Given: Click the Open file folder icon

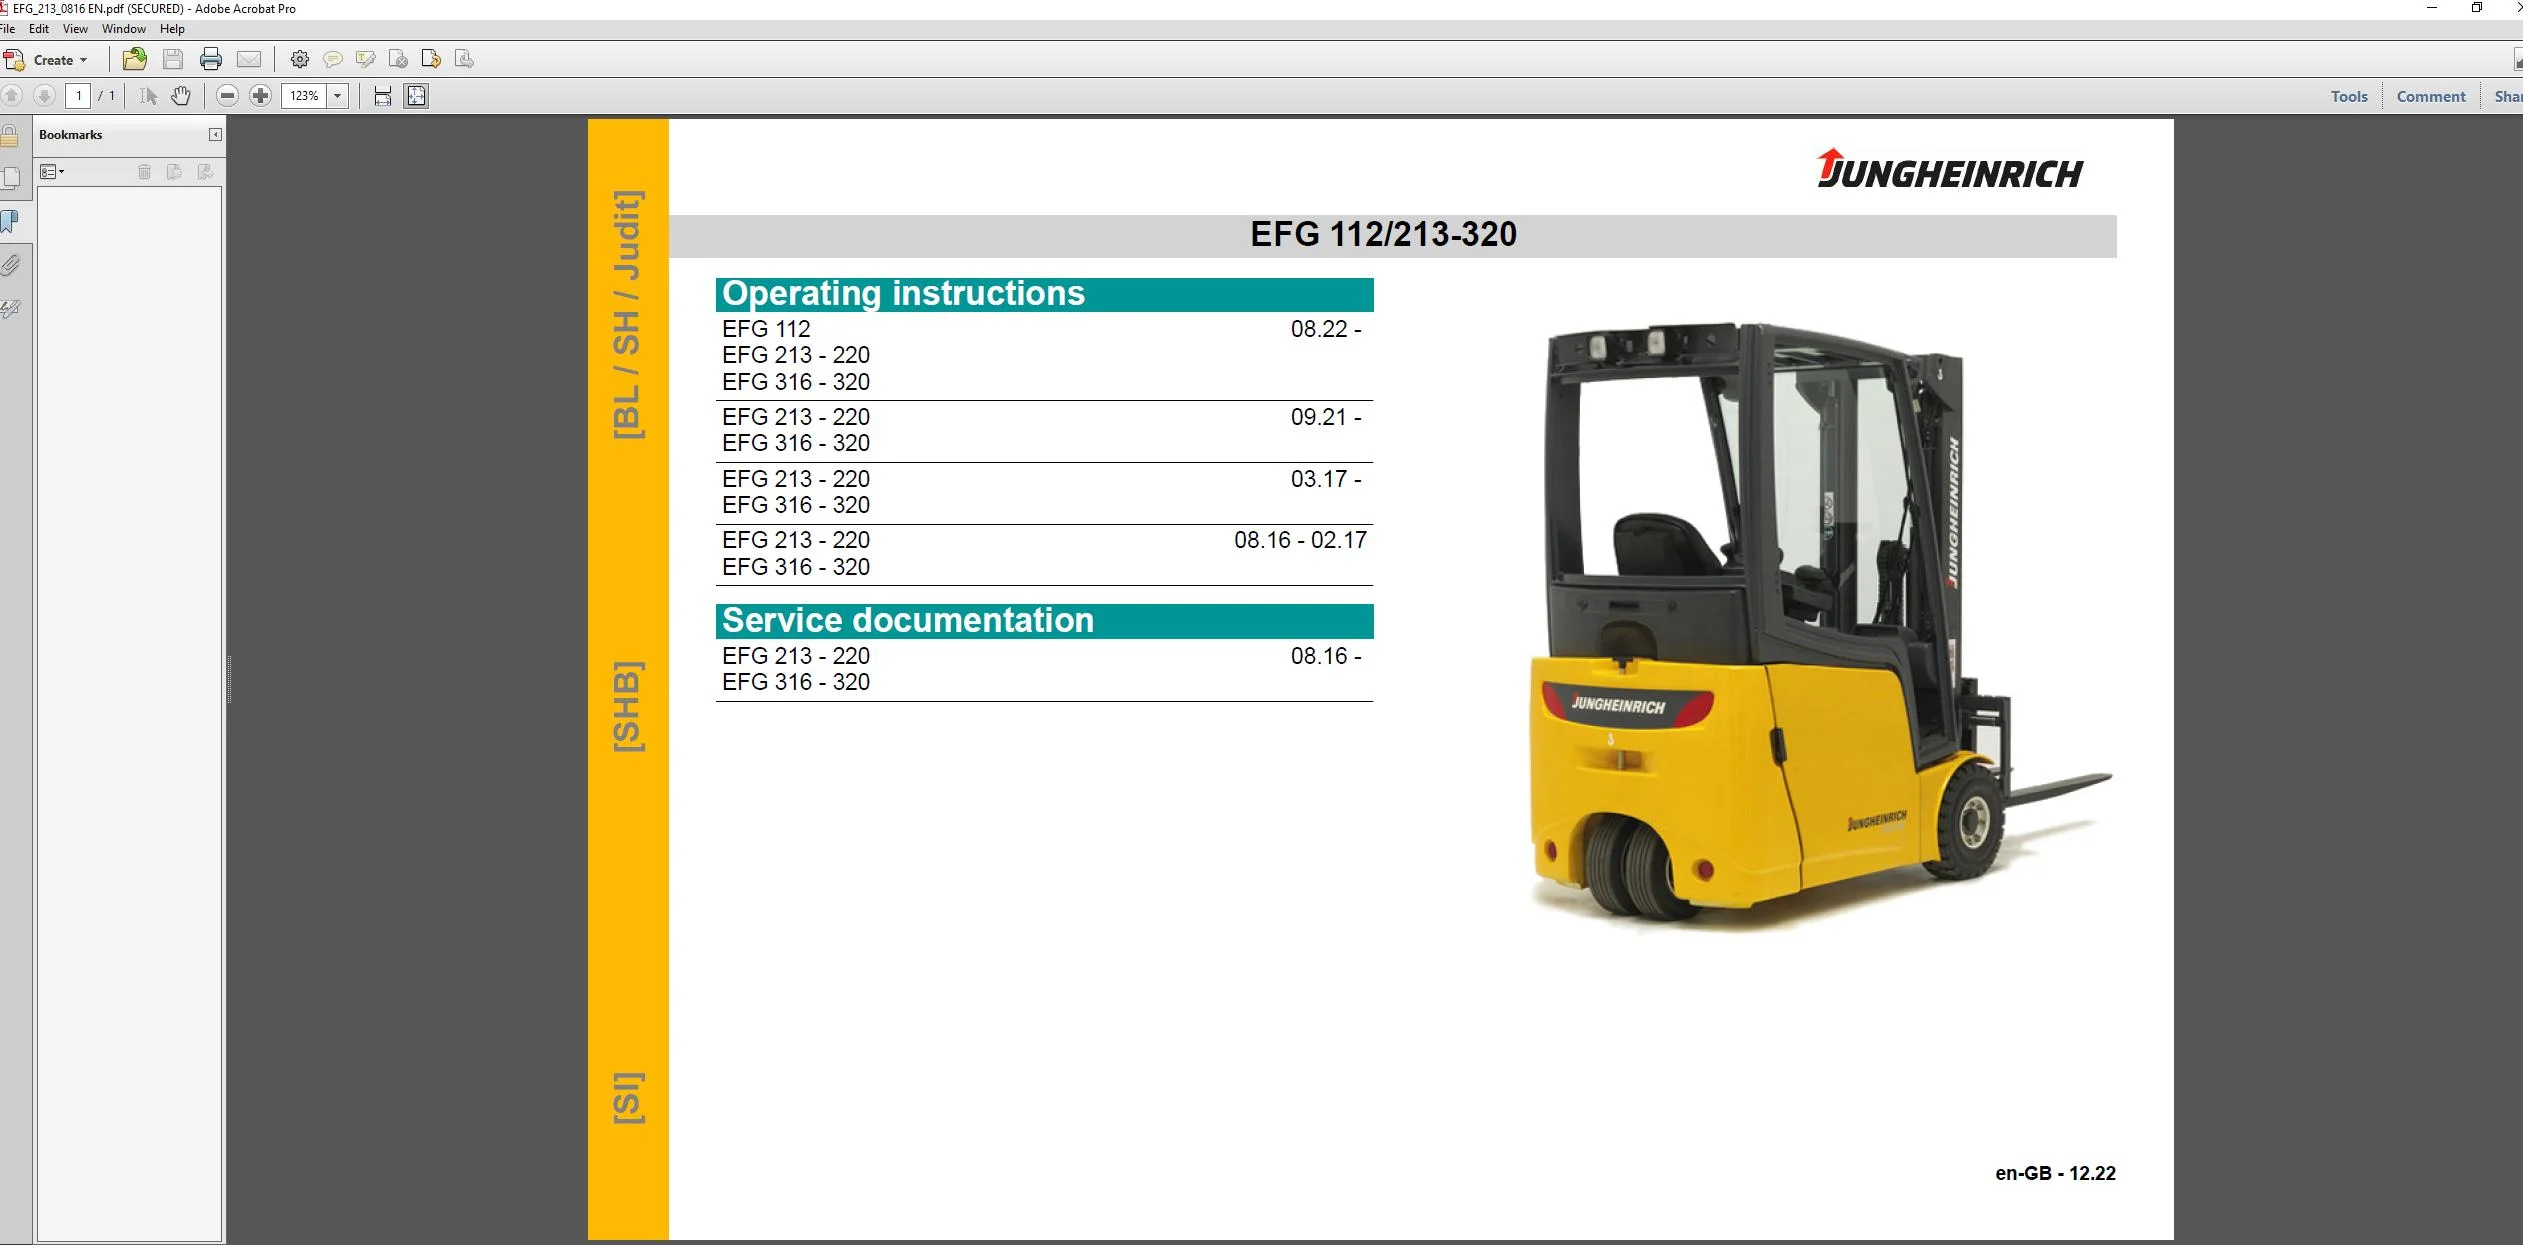Looking at the screenshot, I should click(x=134, y=59).
